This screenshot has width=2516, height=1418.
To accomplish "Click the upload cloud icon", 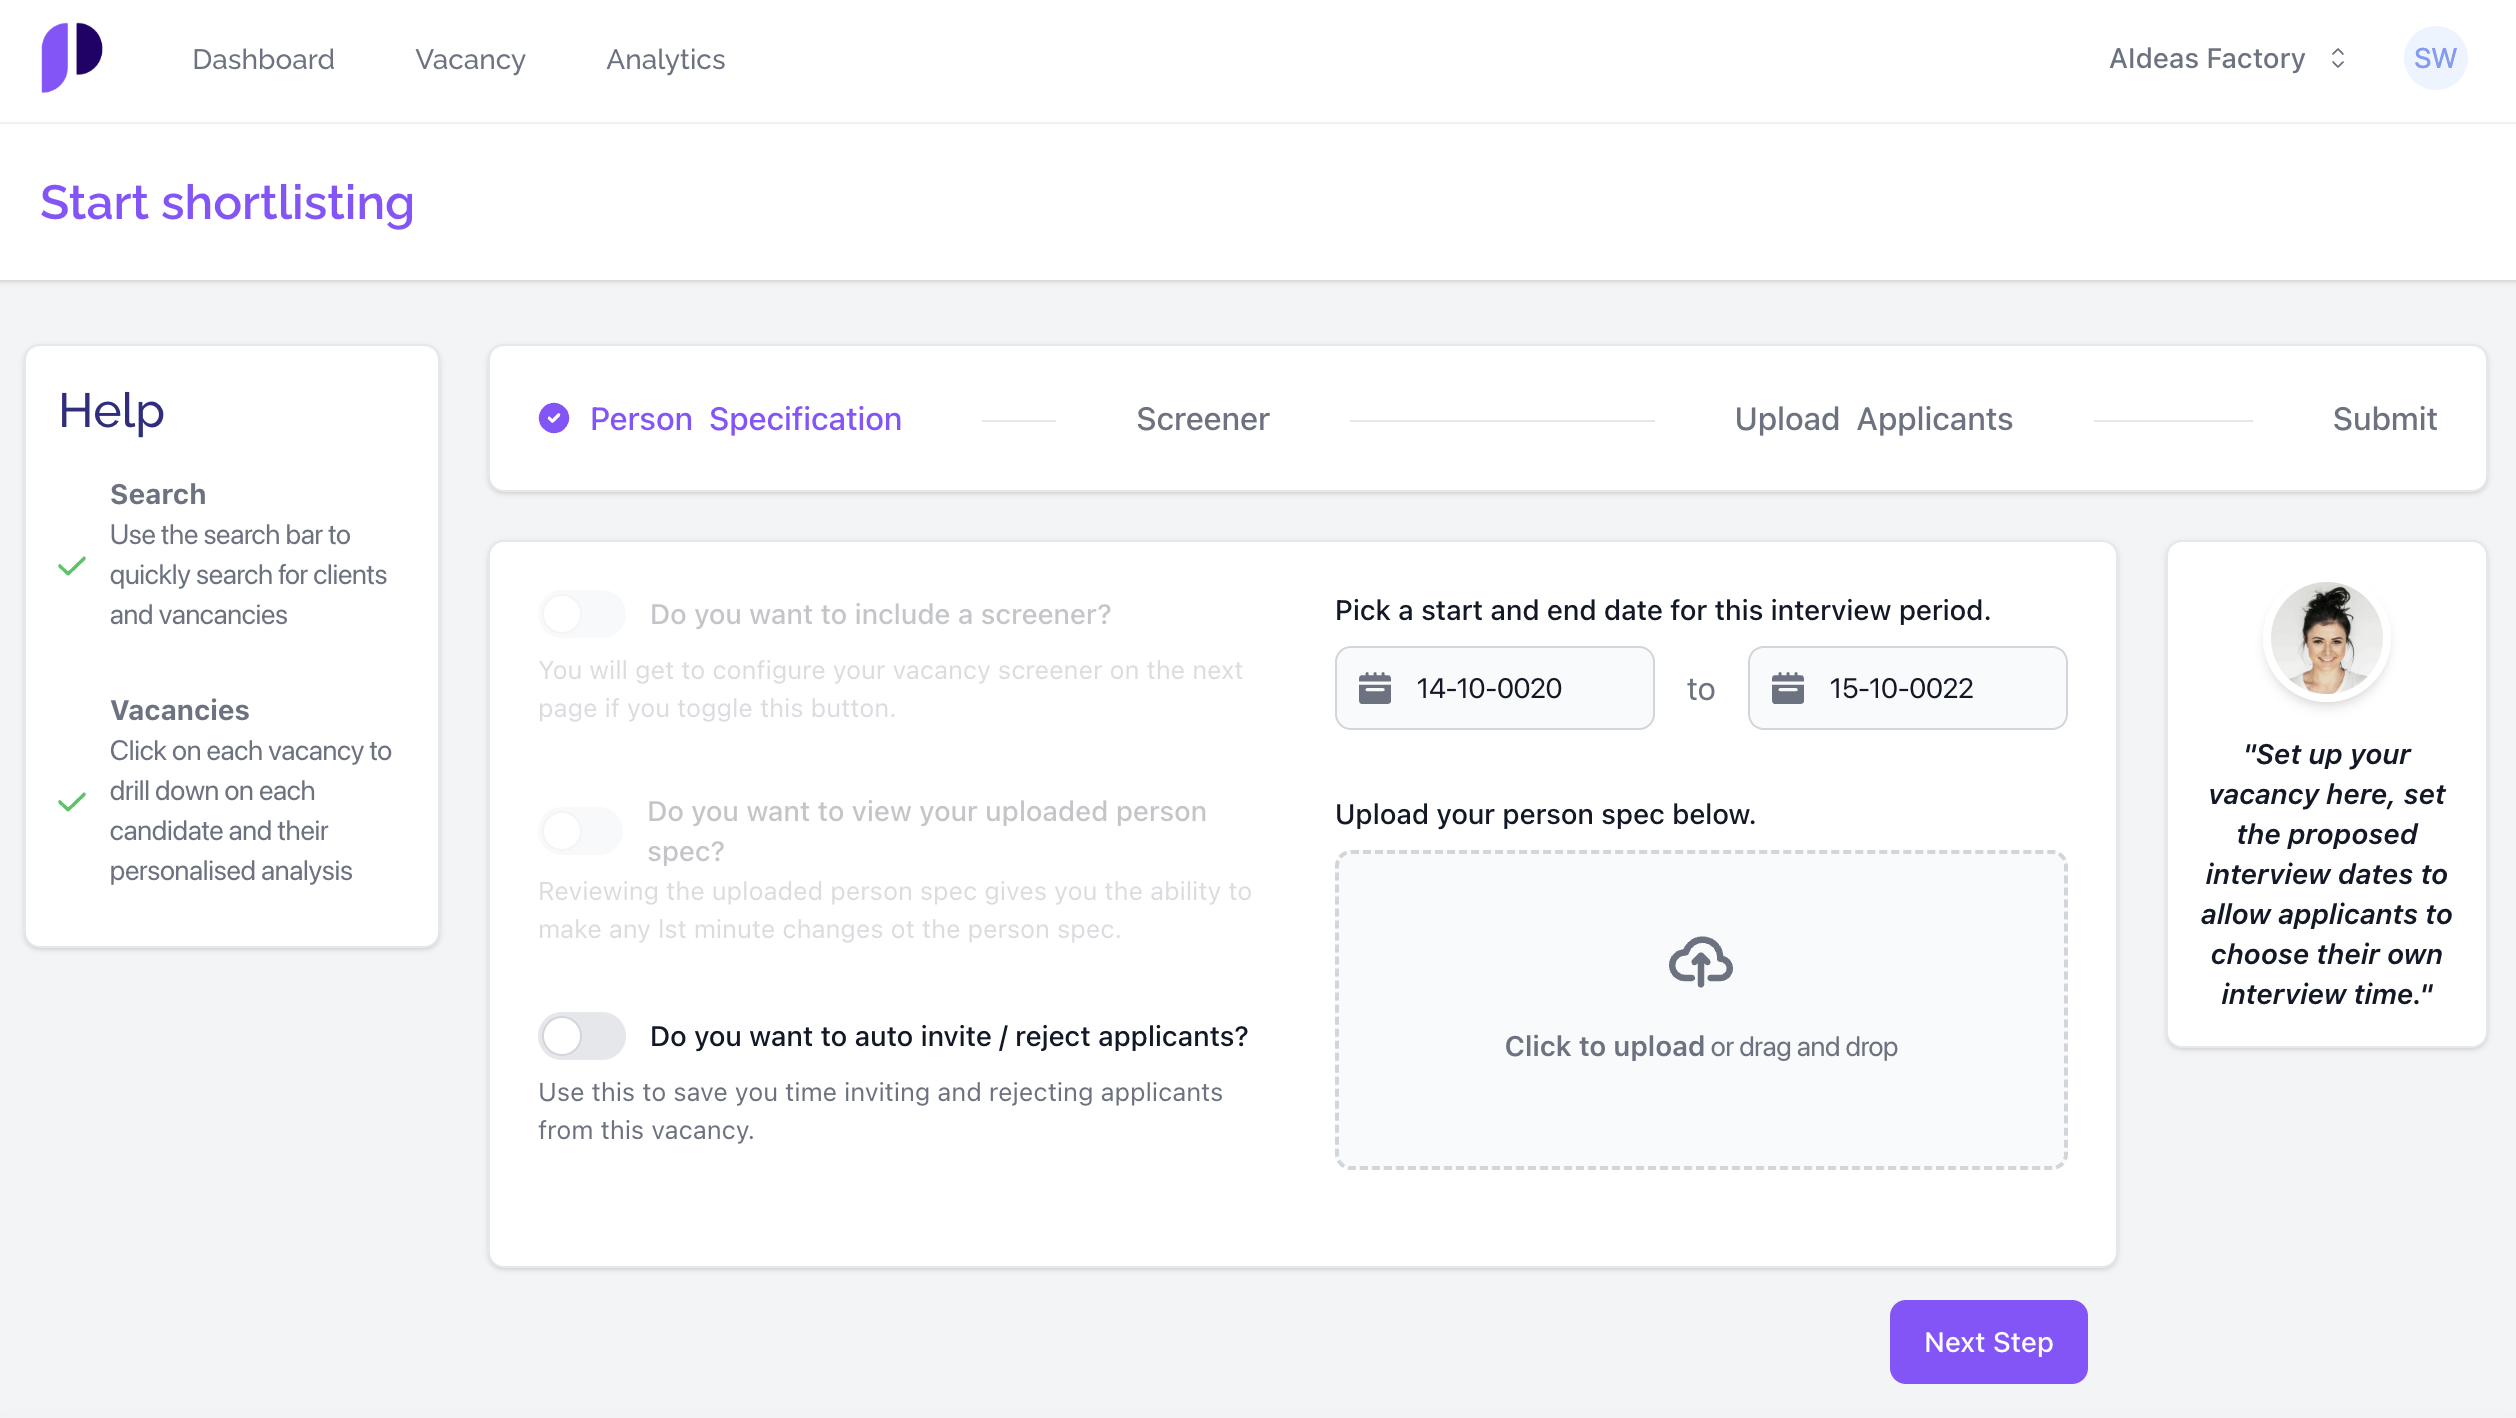I will (x=1700, y=962).
